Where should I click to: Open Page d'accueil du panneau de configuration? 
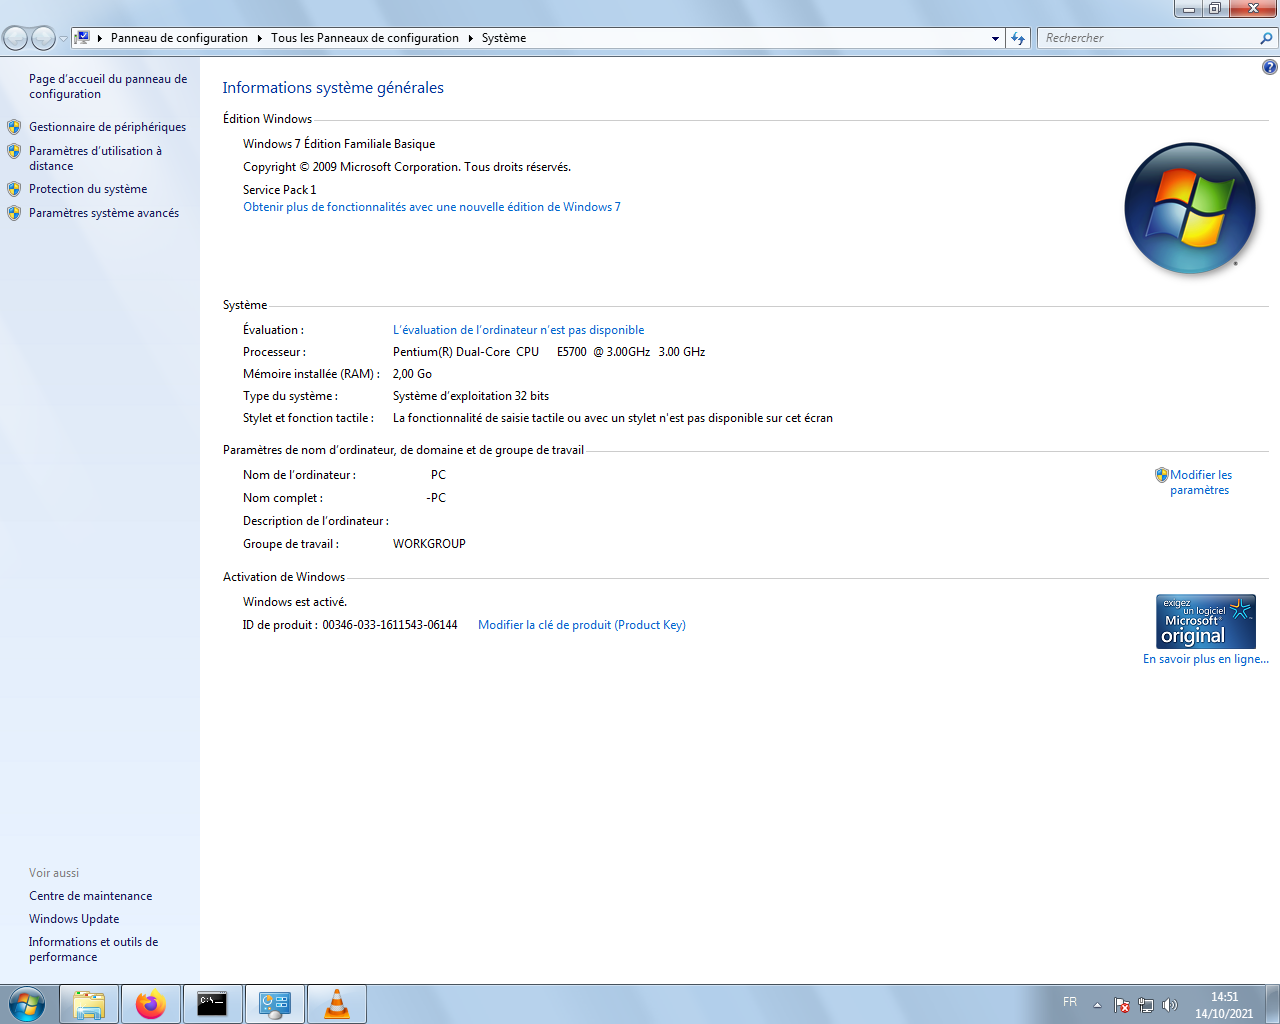pos(108,86)
